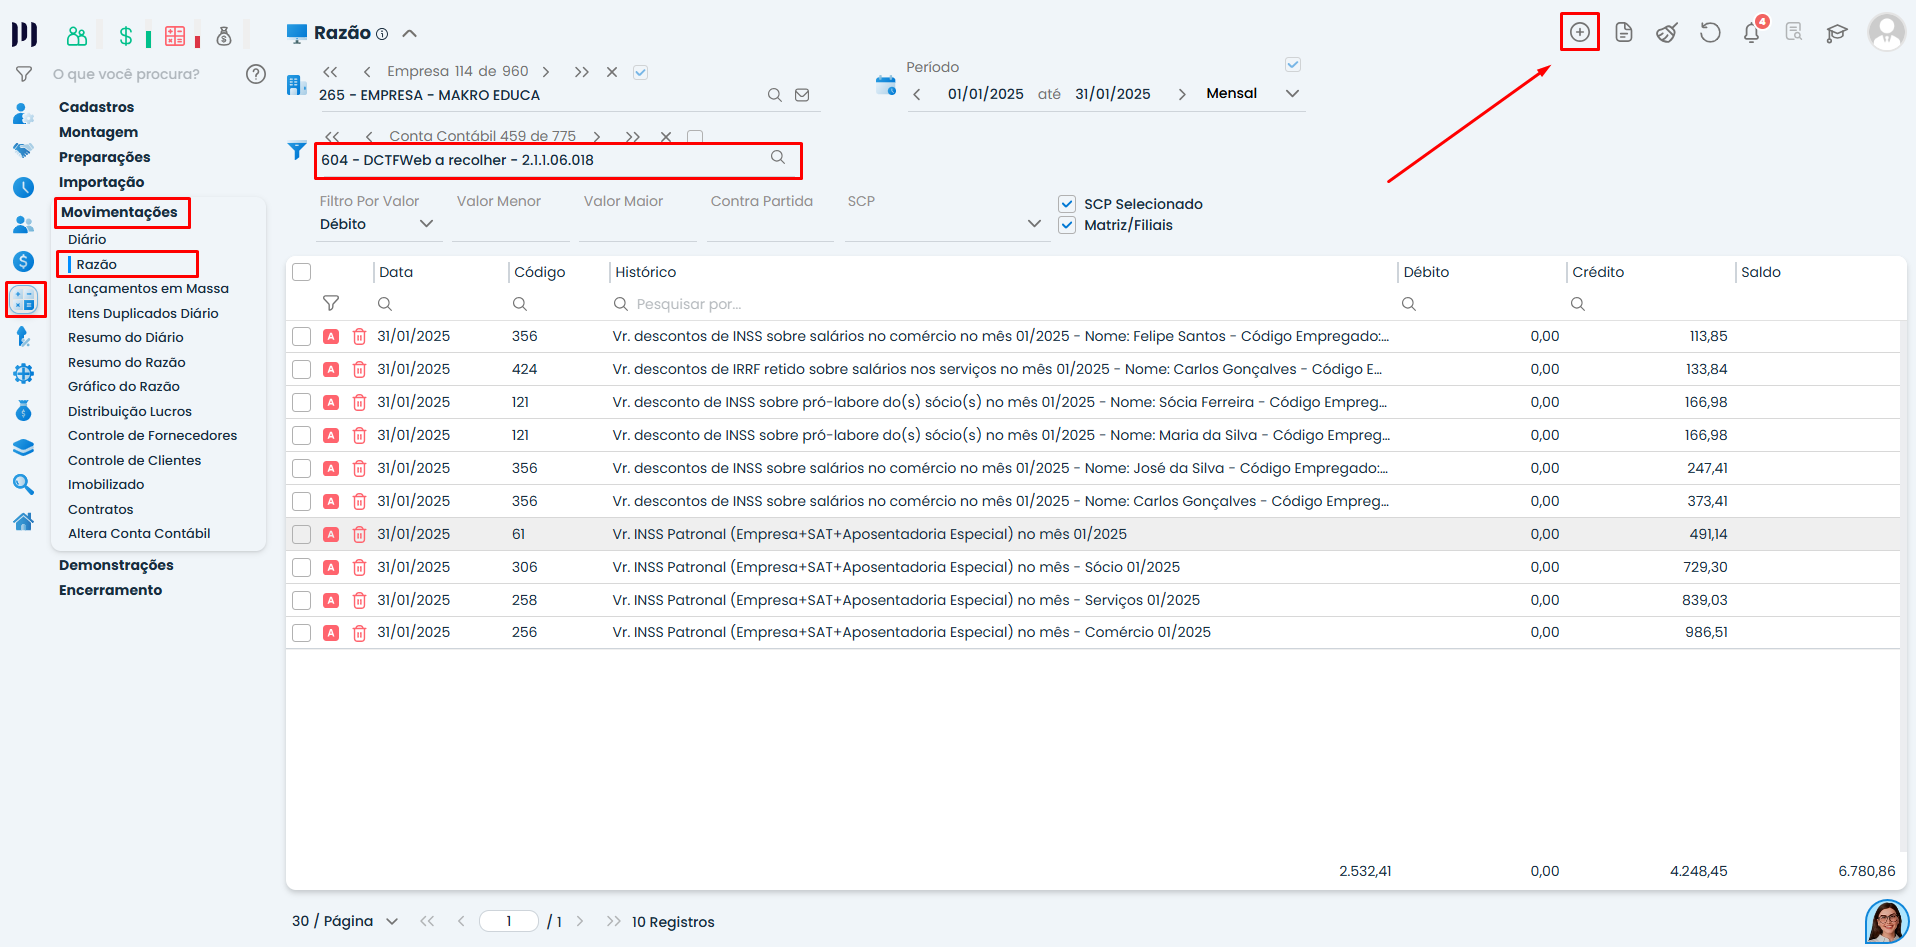Viewport: 1916px width, 947px height.
Task: Expand the Mensal period dropdown
Action: [x=1291, y=94]
